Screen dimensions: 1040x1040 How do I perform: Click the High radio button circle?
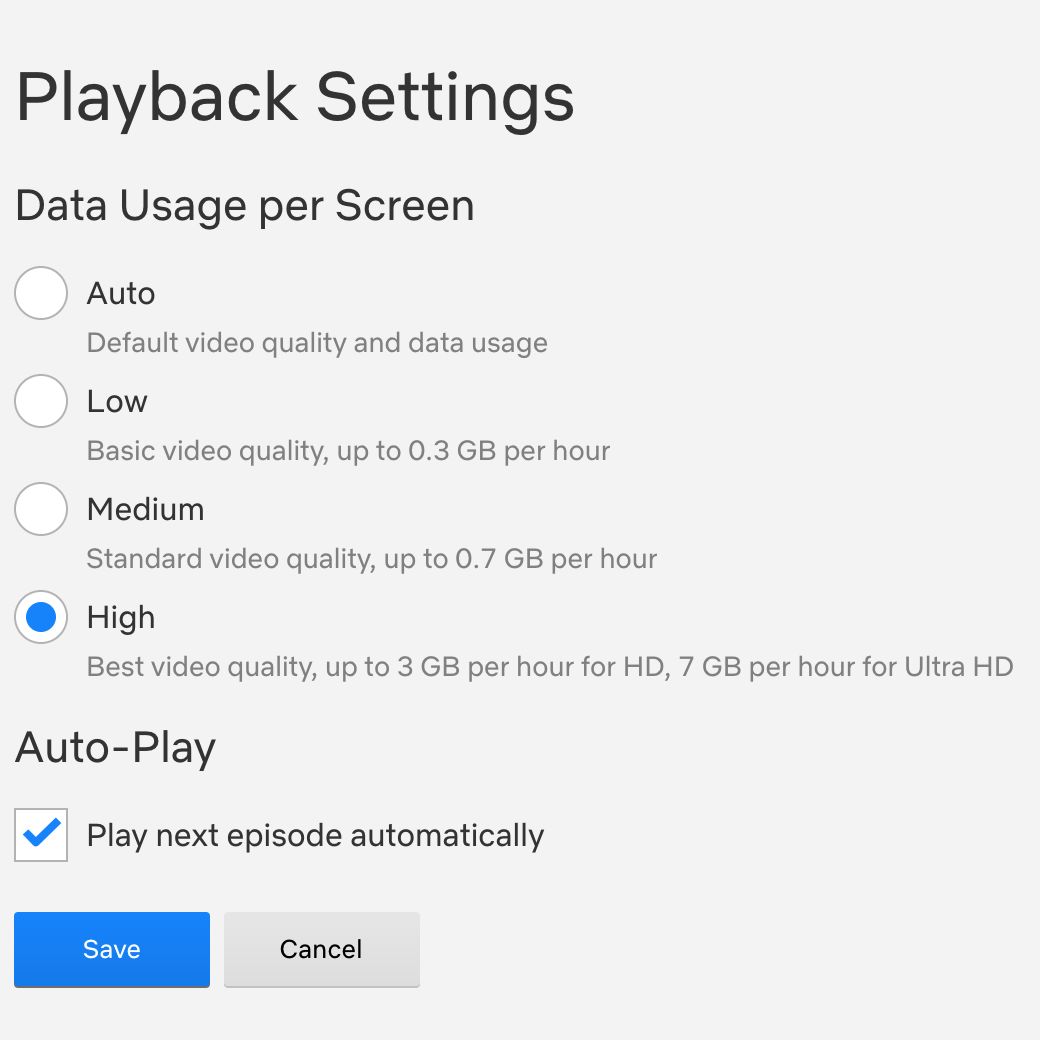pyautogui.click(x=41, y=617)
